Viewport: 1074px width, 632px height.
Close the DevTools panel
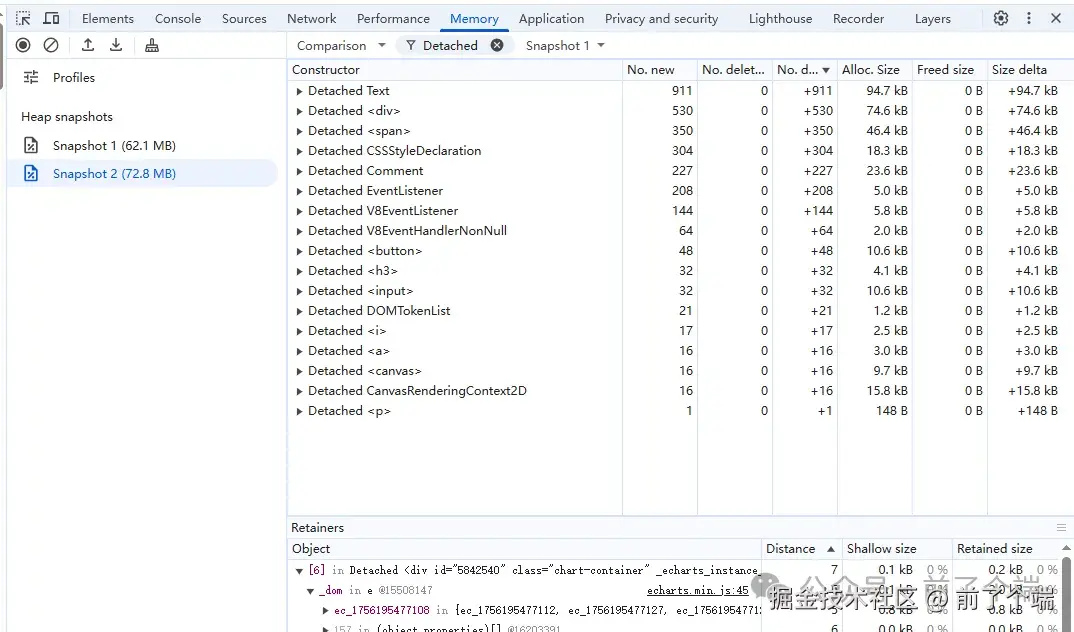[1056, 18]
